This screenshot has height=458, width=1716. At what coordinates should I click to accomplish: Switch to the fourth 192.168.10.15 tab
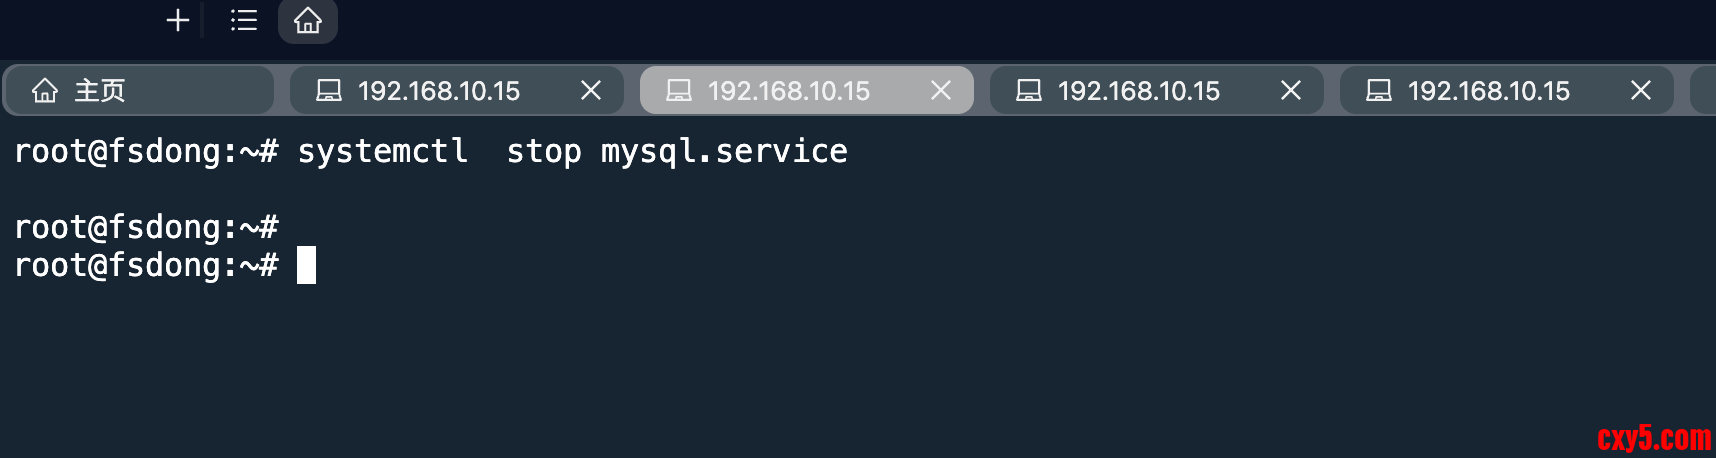[x=1489, y=91]
